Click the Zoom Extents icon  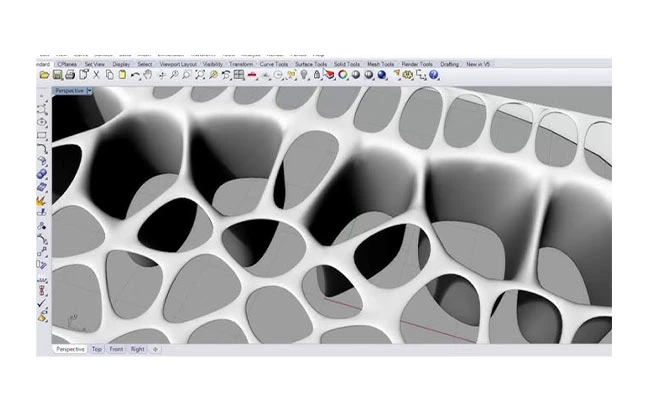pos(200,75)
